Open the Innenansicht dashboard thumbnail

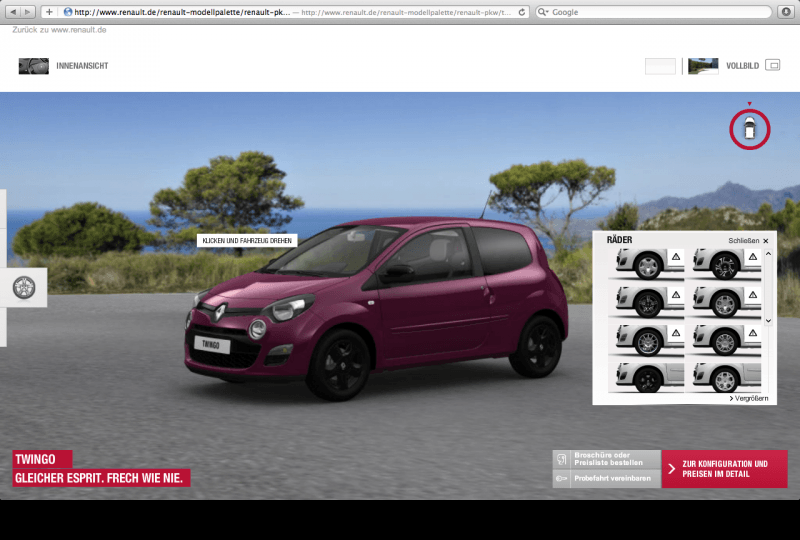[34, 66]
